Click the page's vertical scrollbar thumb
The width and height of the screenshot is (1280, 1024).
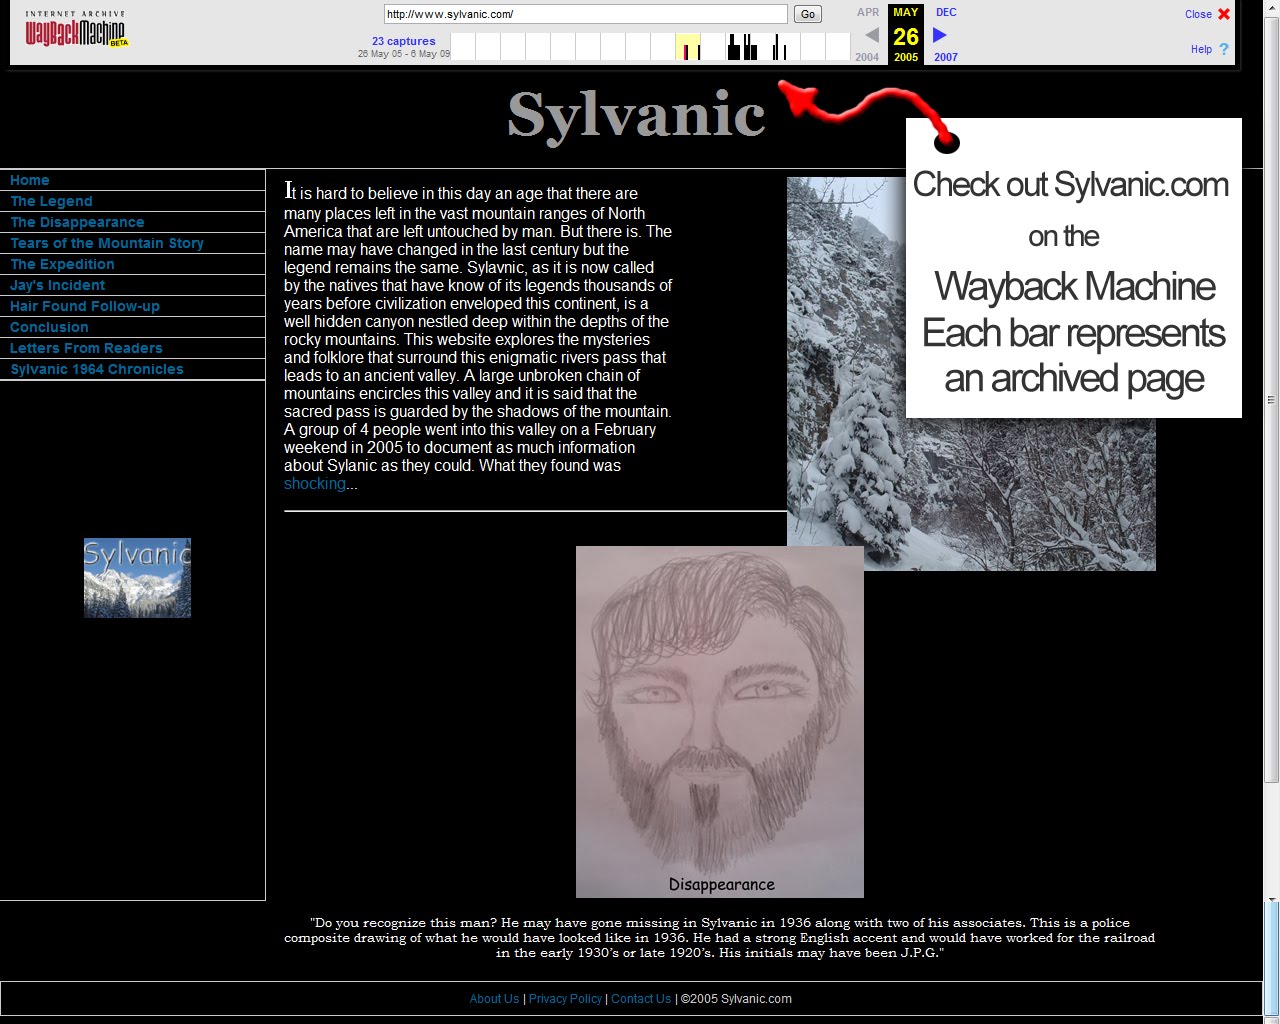[x=1271, y=400]
